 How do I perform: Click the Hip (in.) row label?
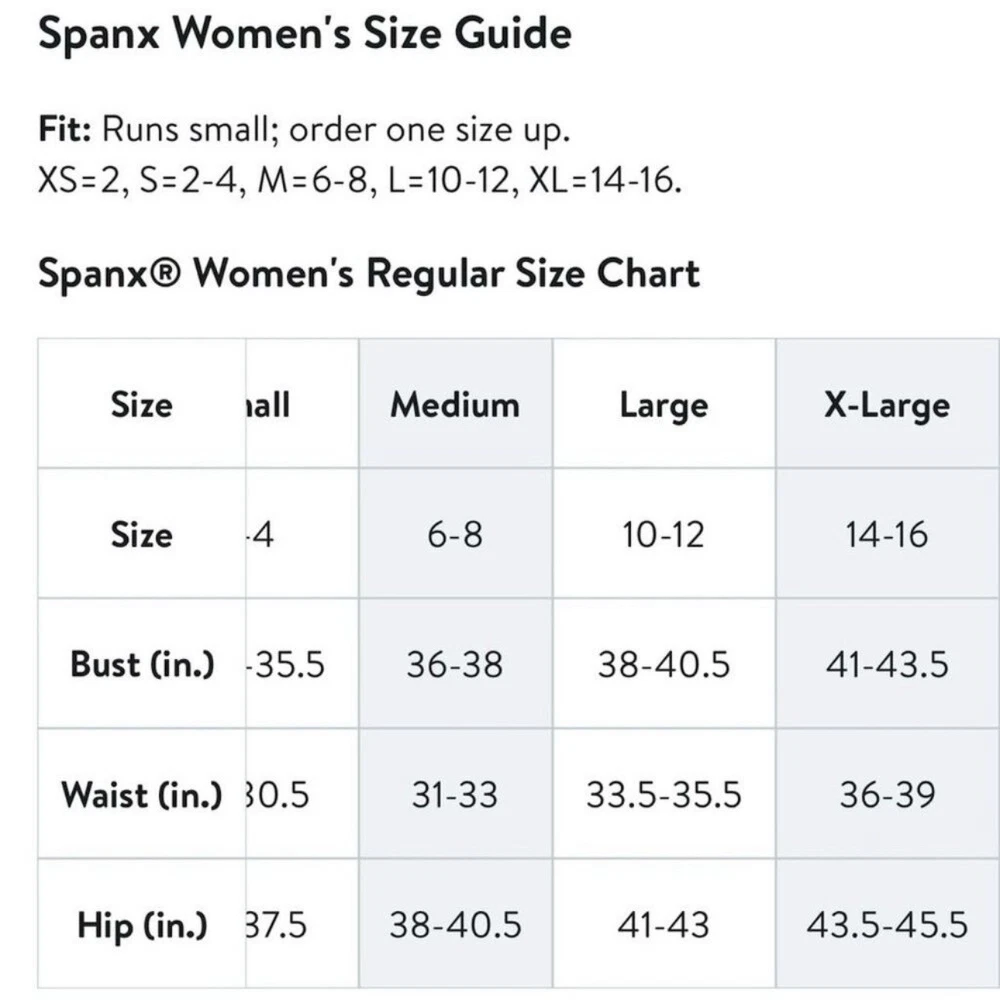[142, 925]
